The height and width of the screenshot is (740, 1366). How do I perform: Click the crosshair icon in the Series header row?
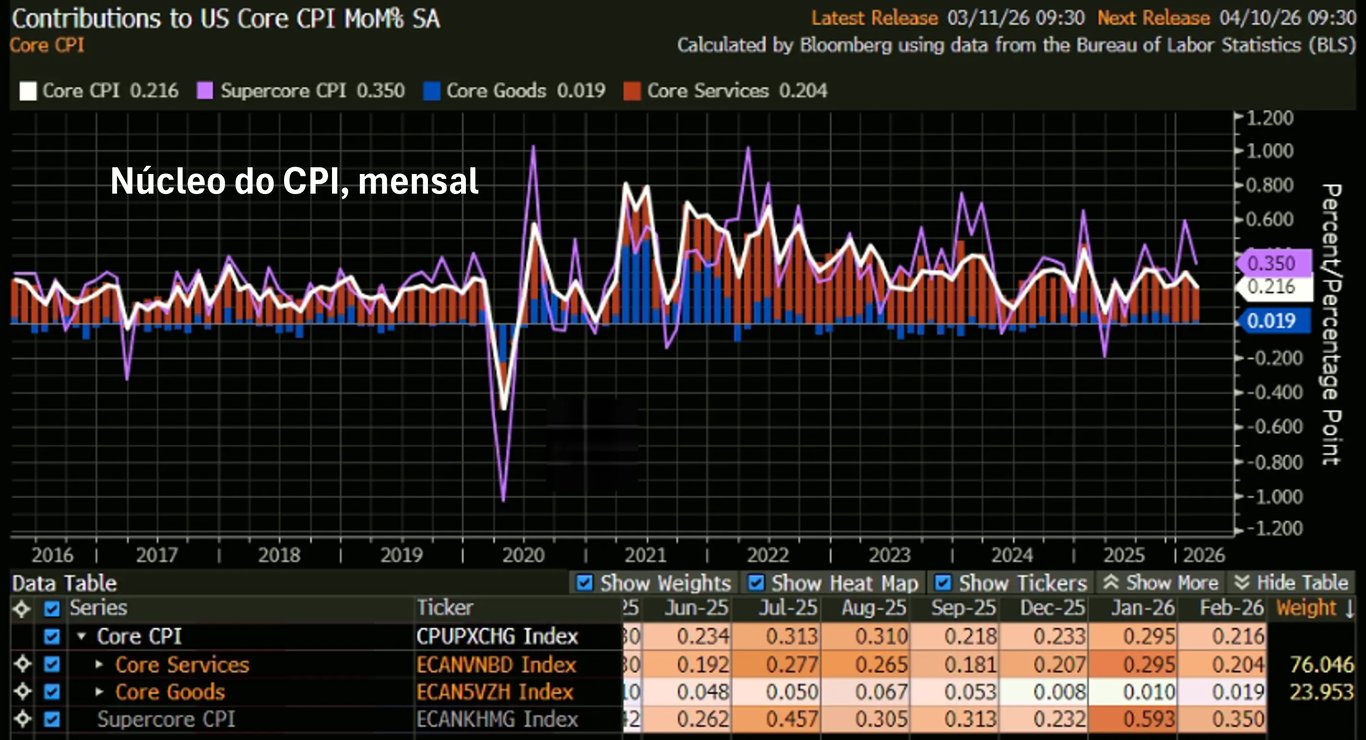click(21, 608)
